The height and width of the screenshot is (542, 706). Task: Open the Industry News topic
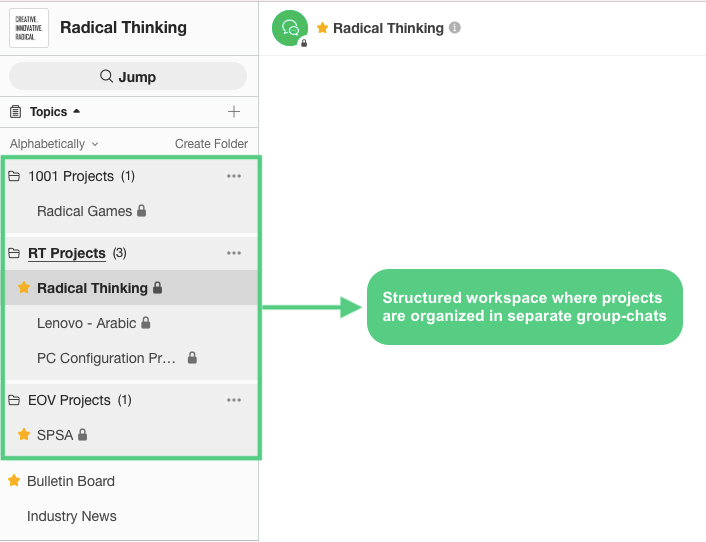[72, 516]
